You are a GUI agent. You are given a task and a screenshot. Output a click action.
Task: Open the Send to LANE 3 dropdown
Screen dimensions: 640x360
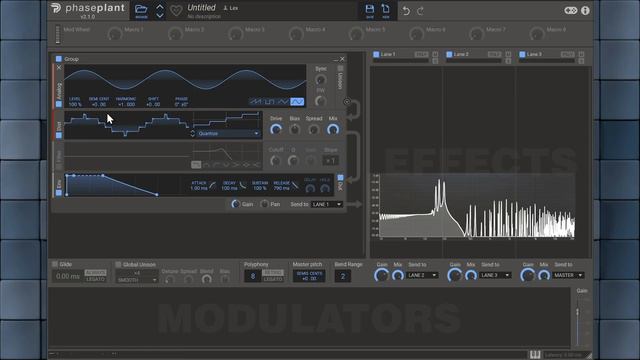click(x=495, y=275)
